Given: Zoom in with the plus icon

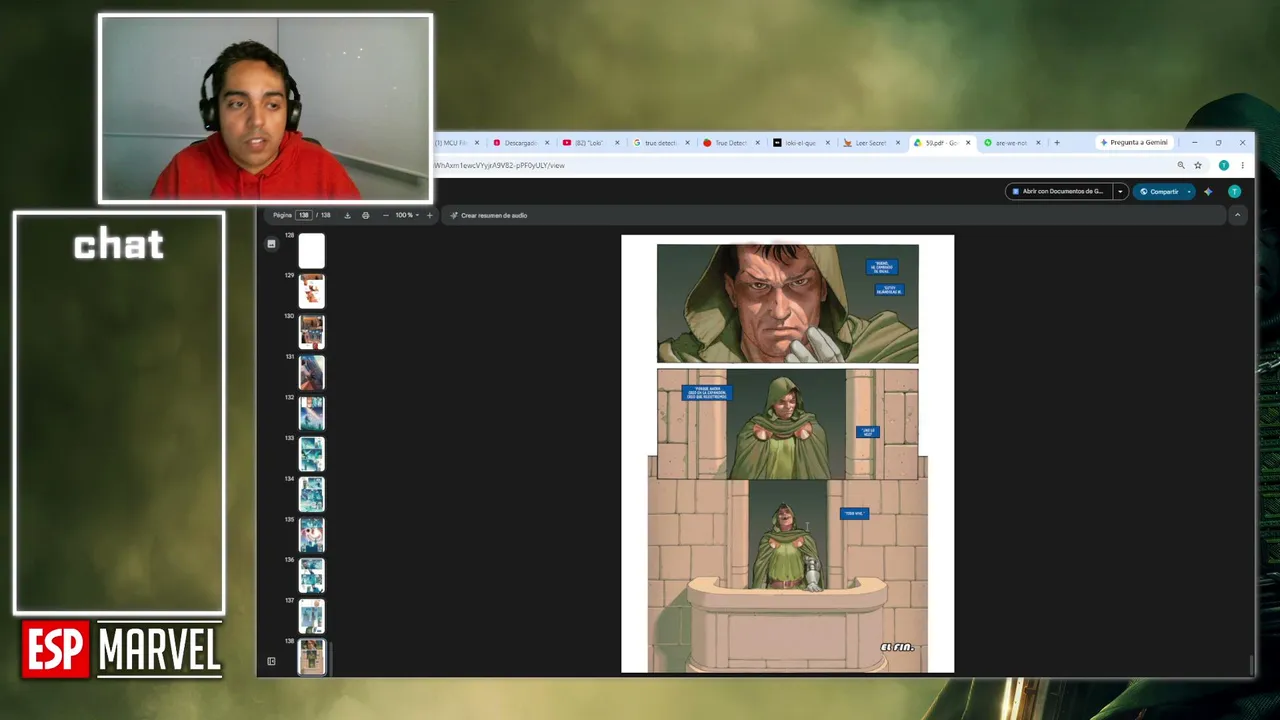Looking at the screenshot, I should click(x=430, y=215).
